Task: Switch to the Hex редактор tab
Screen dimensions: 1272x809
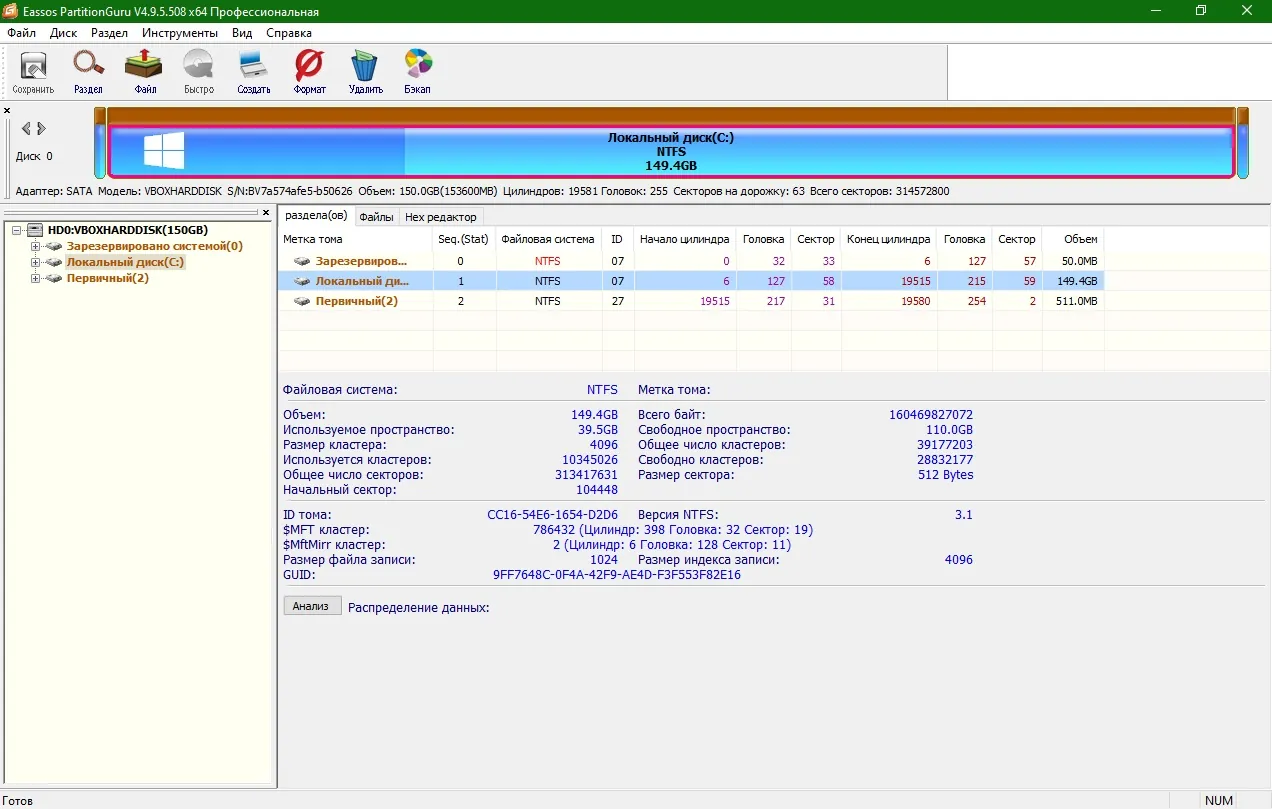Action: pos(441,217)
